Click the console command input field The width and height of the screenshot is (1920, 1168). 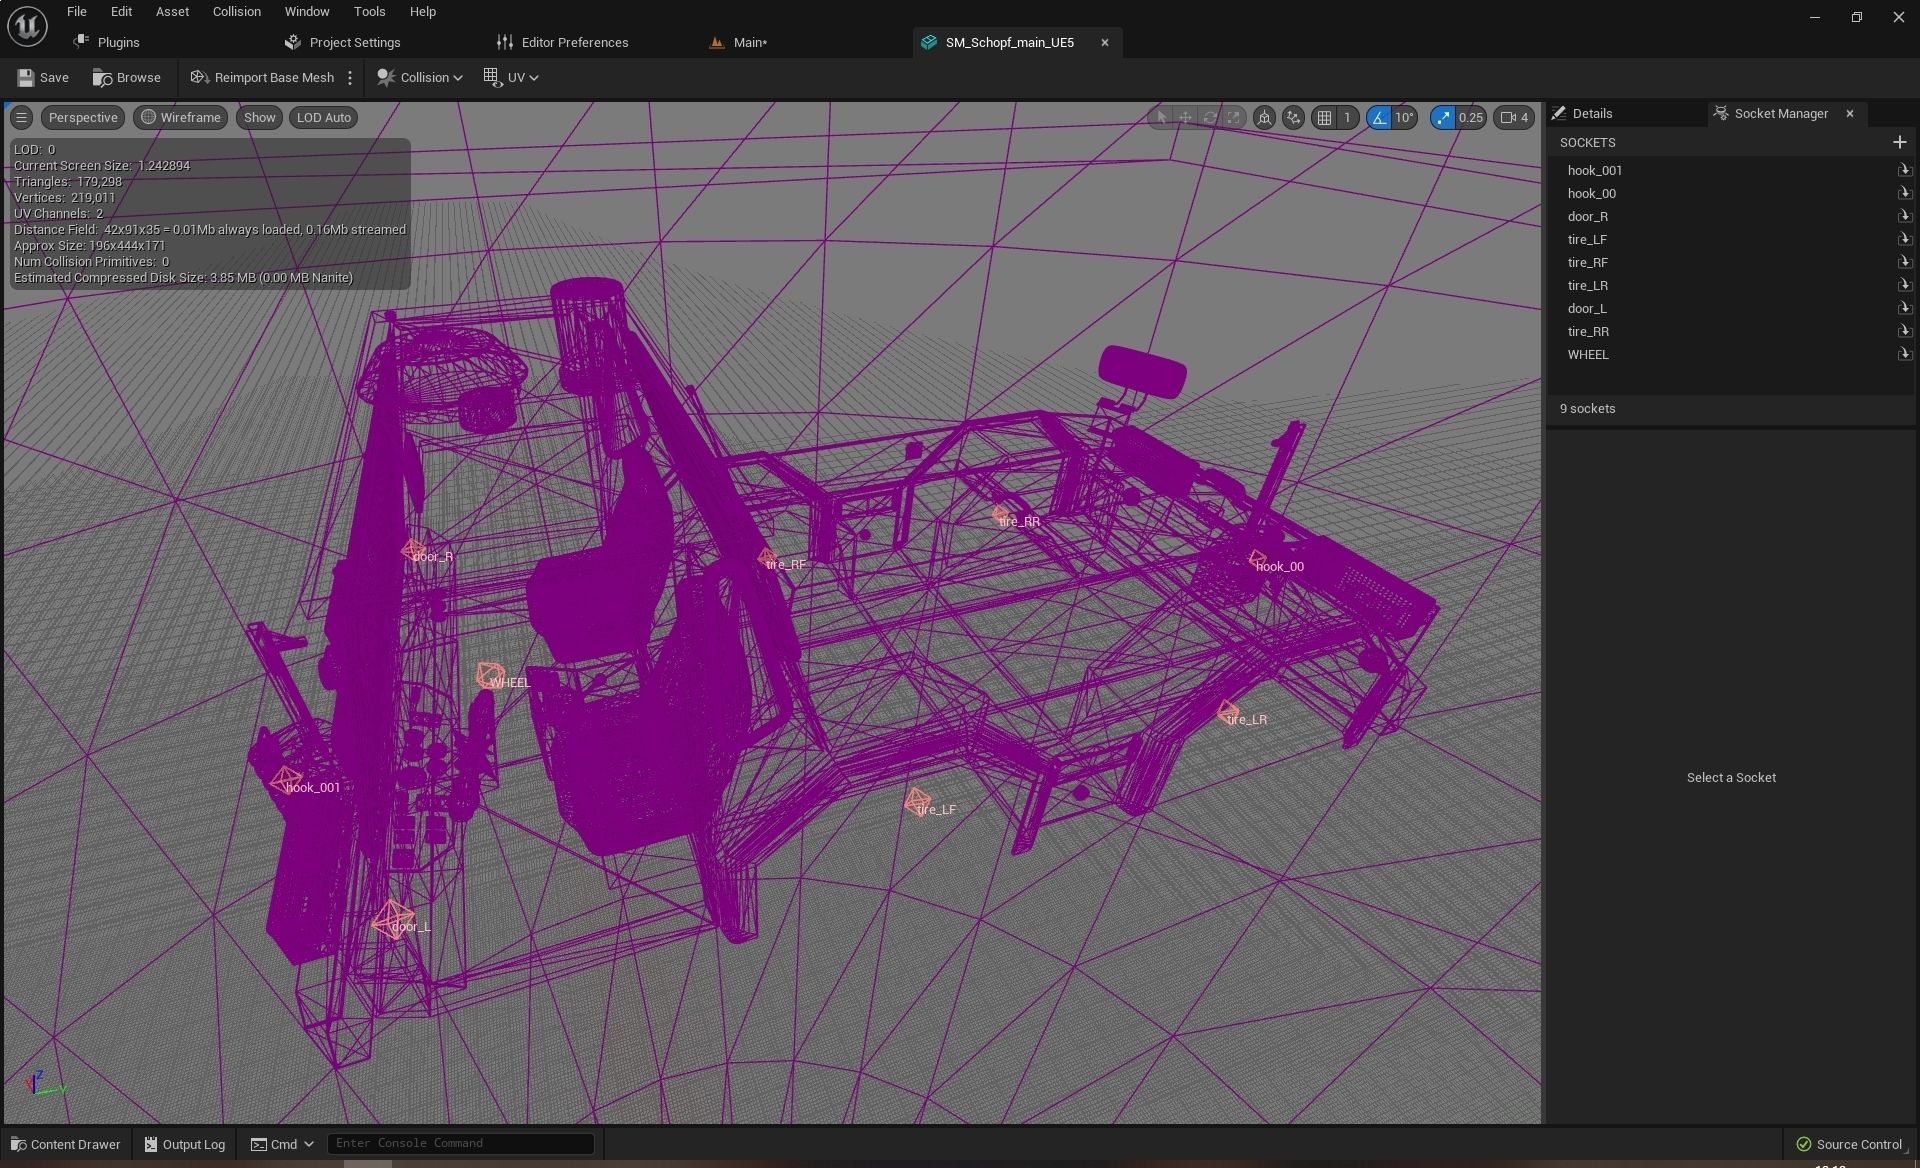(460, 1144)
